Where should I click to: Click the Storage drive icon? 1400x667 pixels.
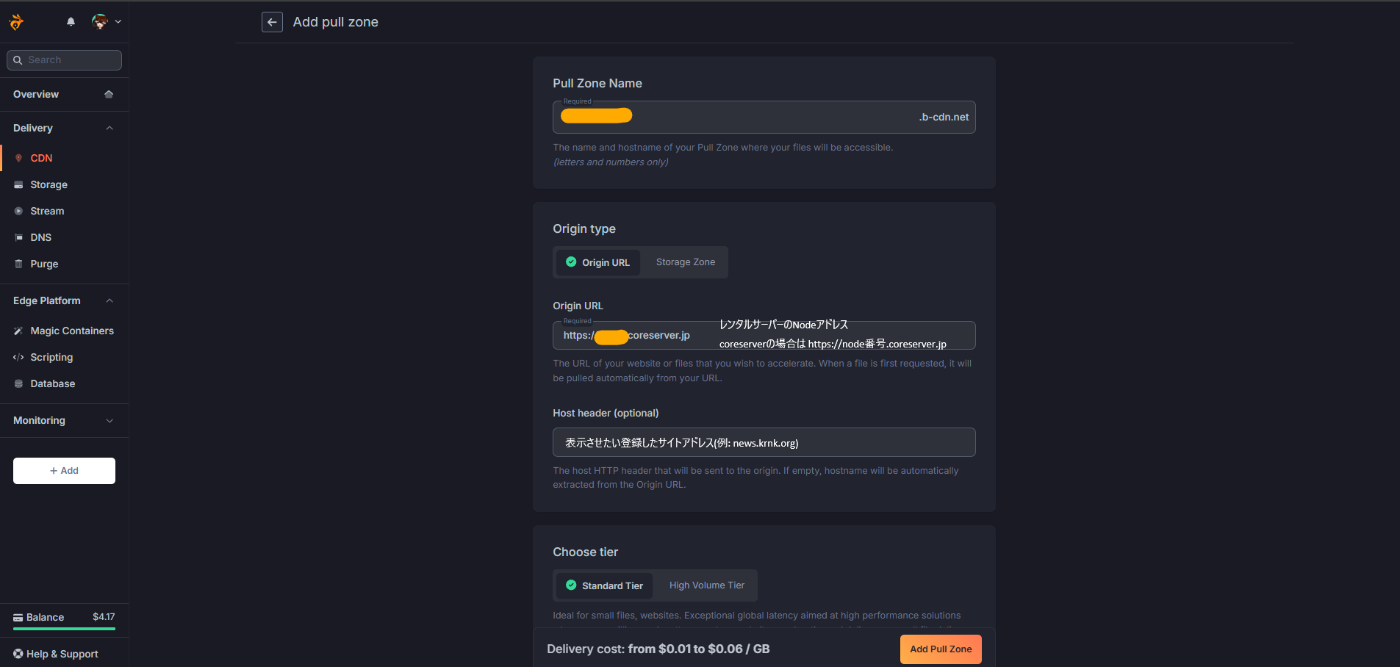click(x=18, y=185)
